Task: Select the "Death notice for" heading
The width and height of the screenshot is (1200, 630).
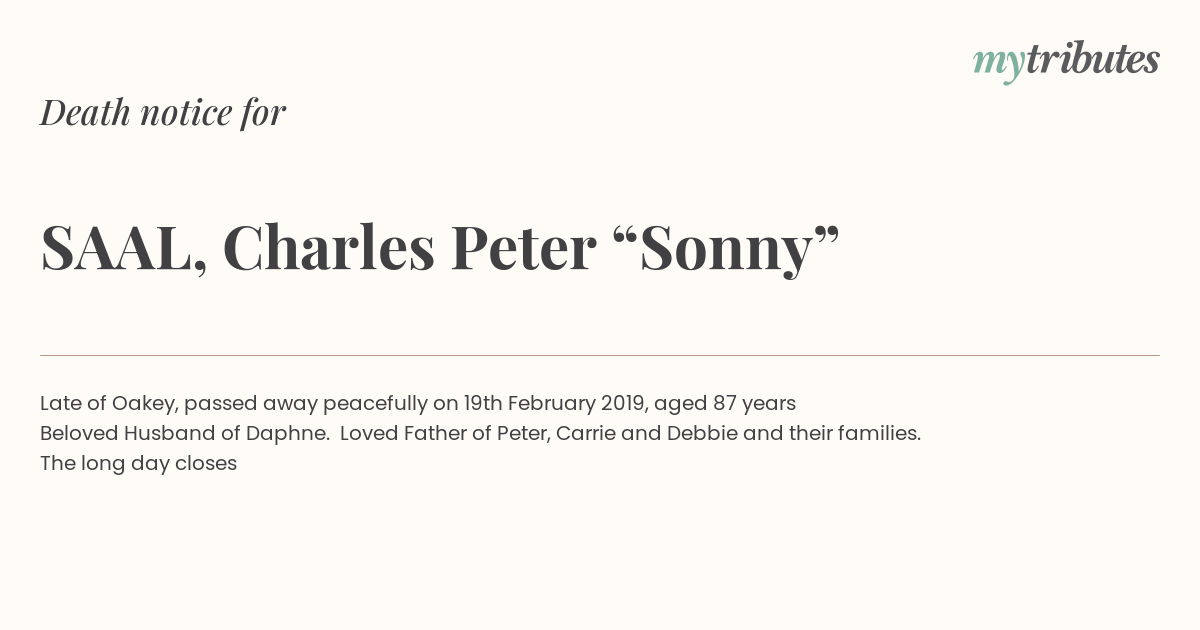Action: pos(163,112)
